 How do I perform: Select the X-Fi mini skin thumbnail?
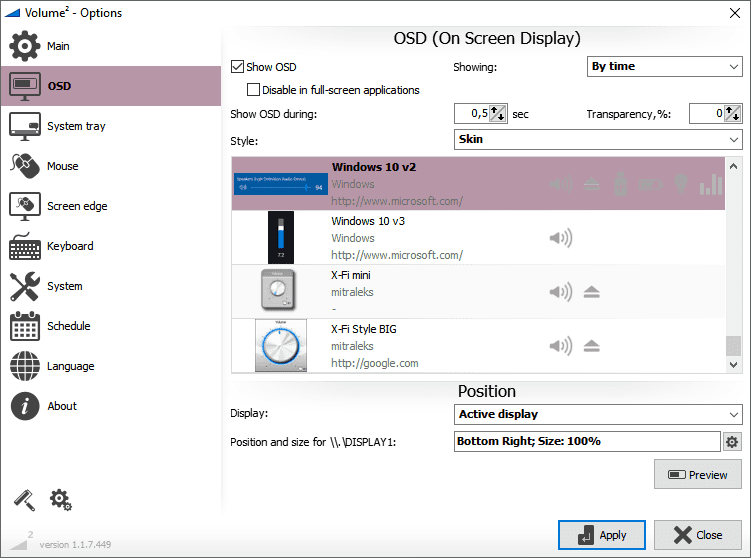(x=278, y=290)
